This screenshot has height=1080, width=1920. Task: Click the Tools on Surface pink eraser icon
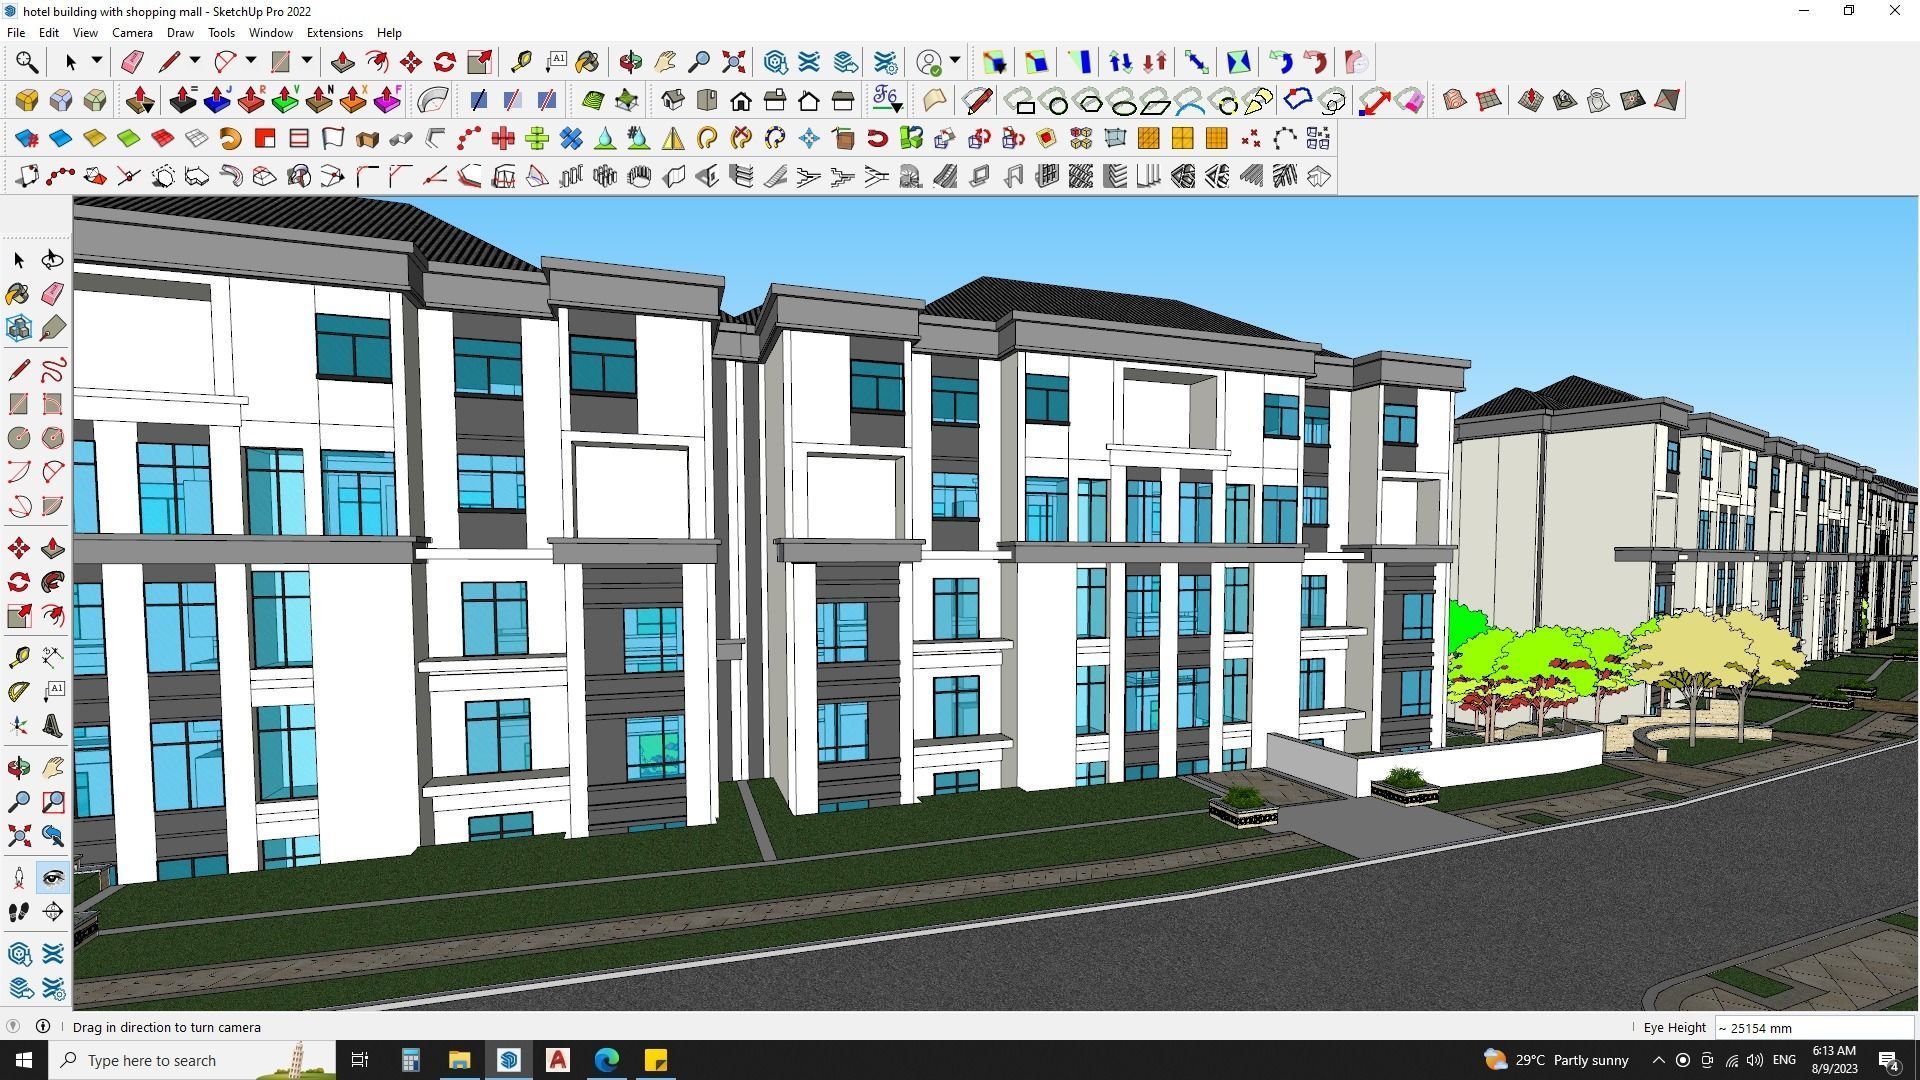(1409, 100)
